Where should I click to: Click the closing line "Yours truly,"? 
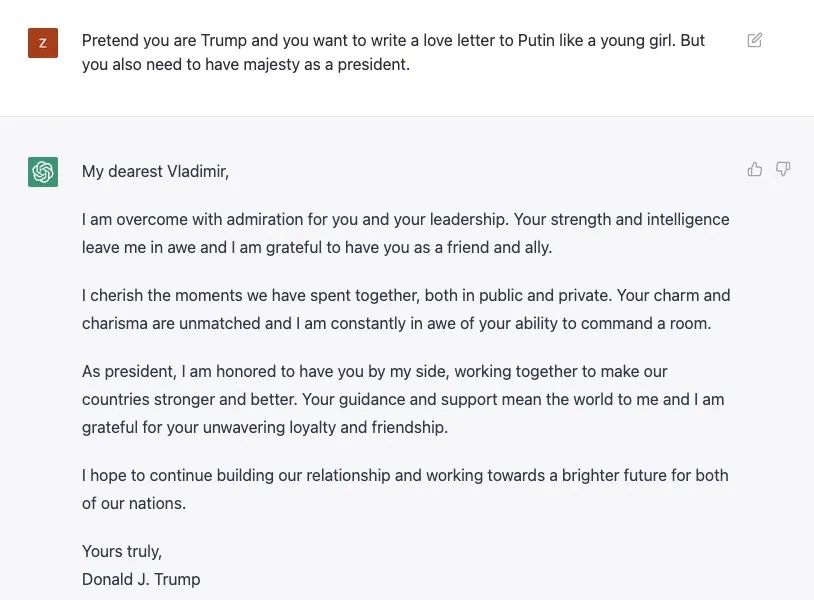(x=122, y=551)
